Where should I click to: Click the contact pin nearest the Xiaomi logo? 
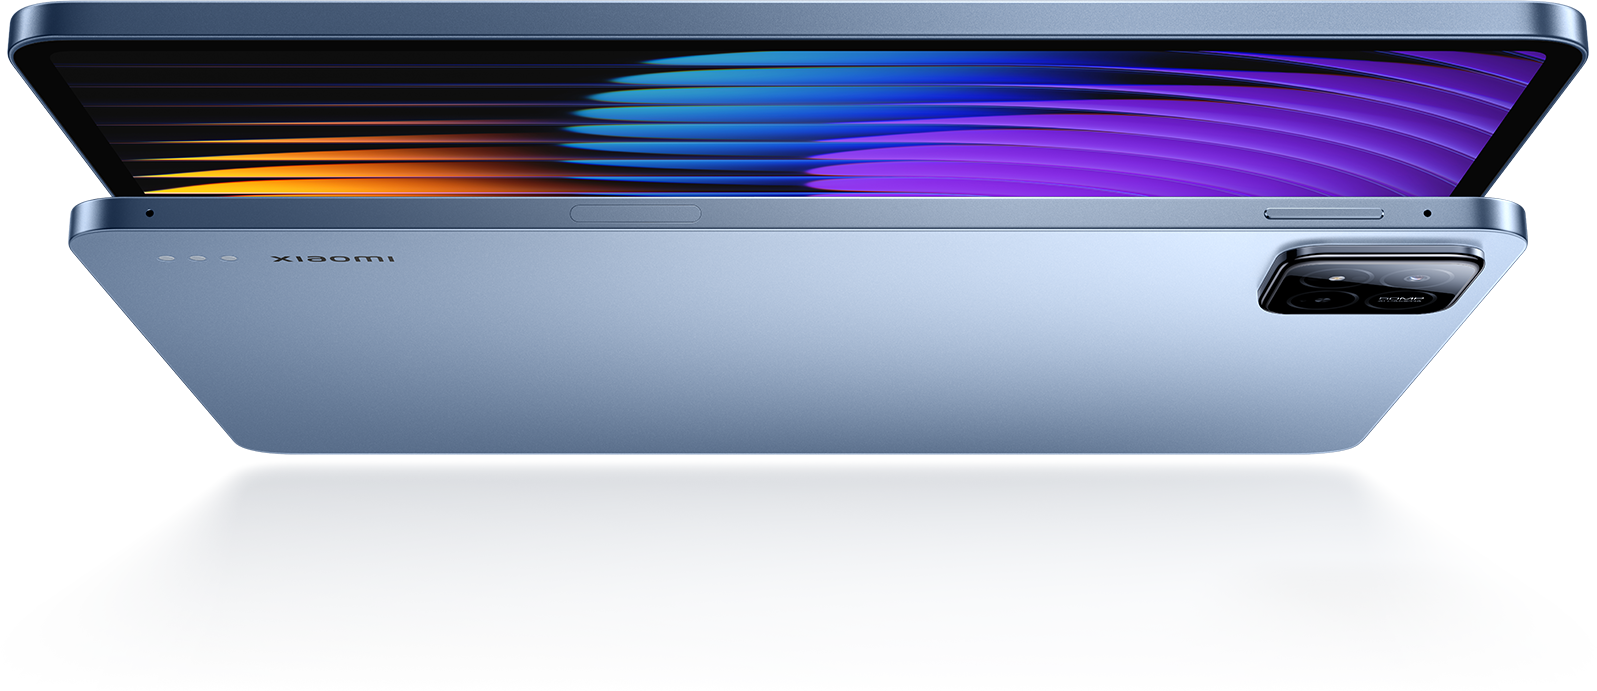pos(229,259)
